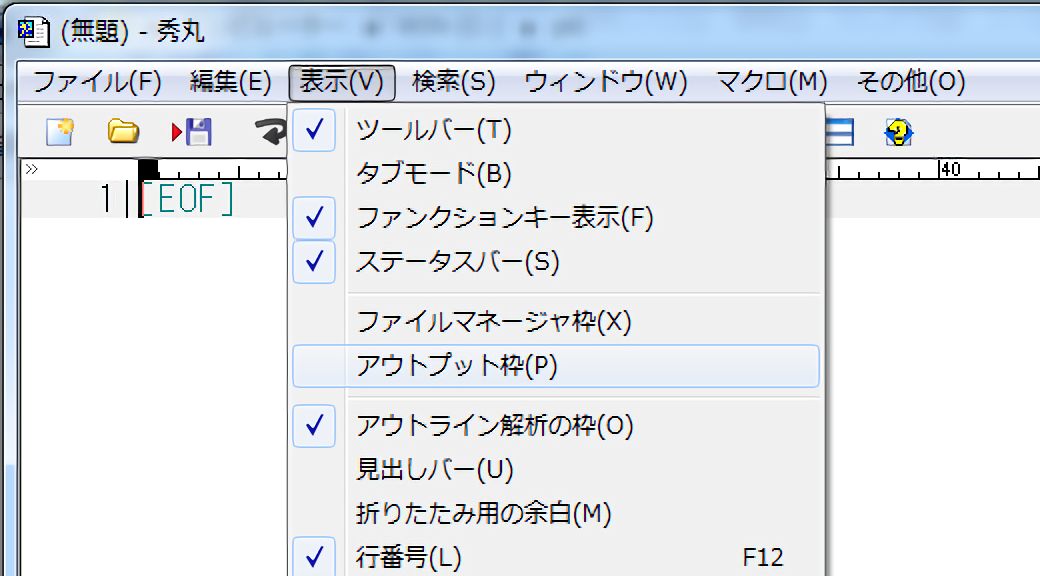
Task: Click the undo arrow toolbar icon
Action: pyautogui.click(x=268, y=131)
